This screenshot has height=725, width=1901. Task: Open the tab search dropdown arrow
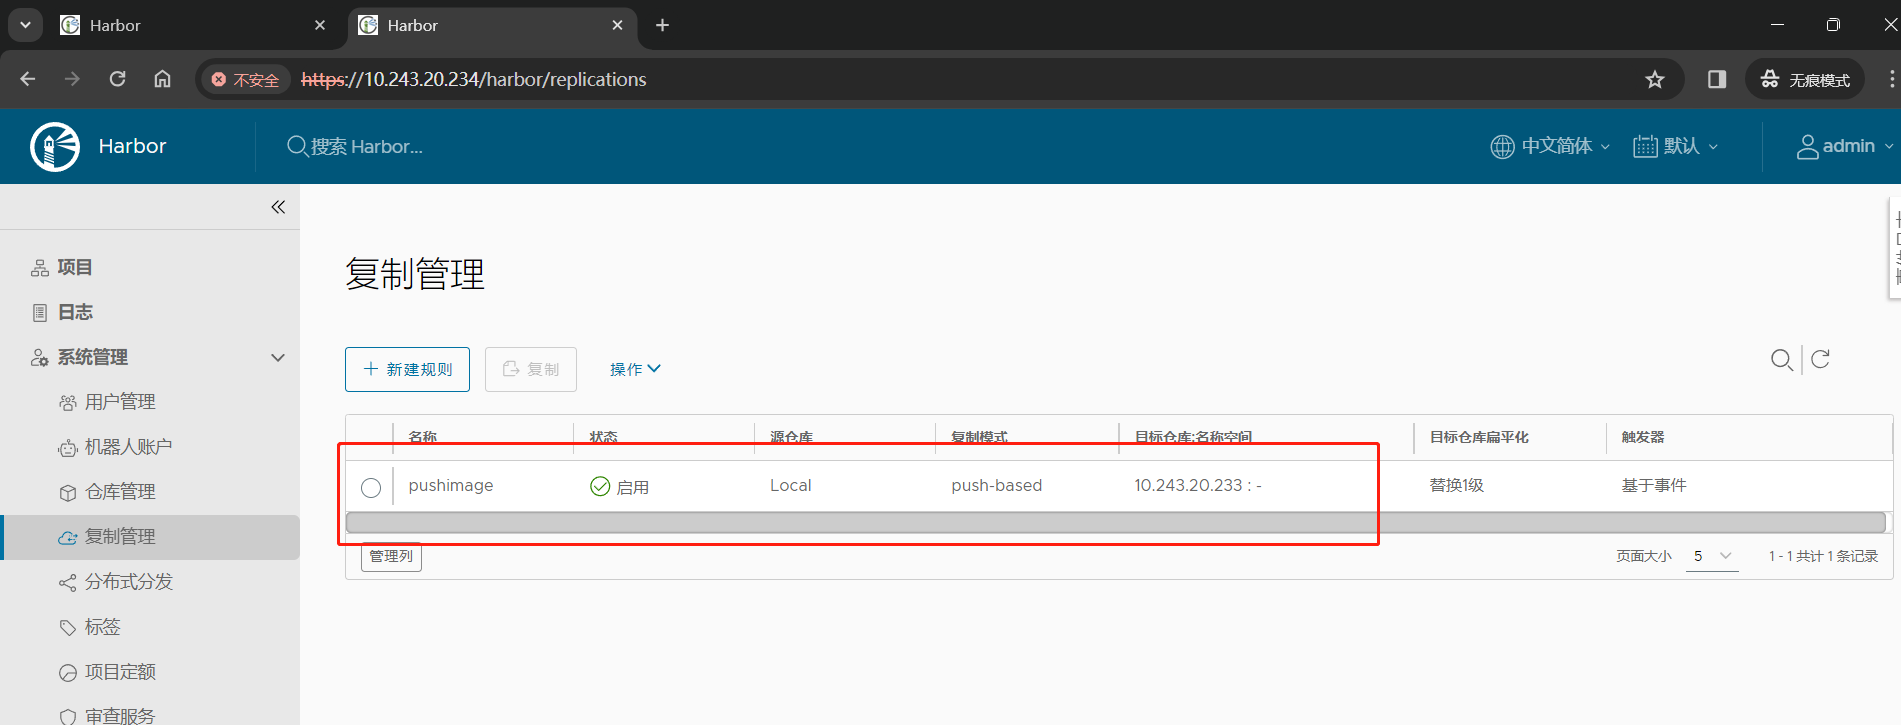click(x=25, y=25)
